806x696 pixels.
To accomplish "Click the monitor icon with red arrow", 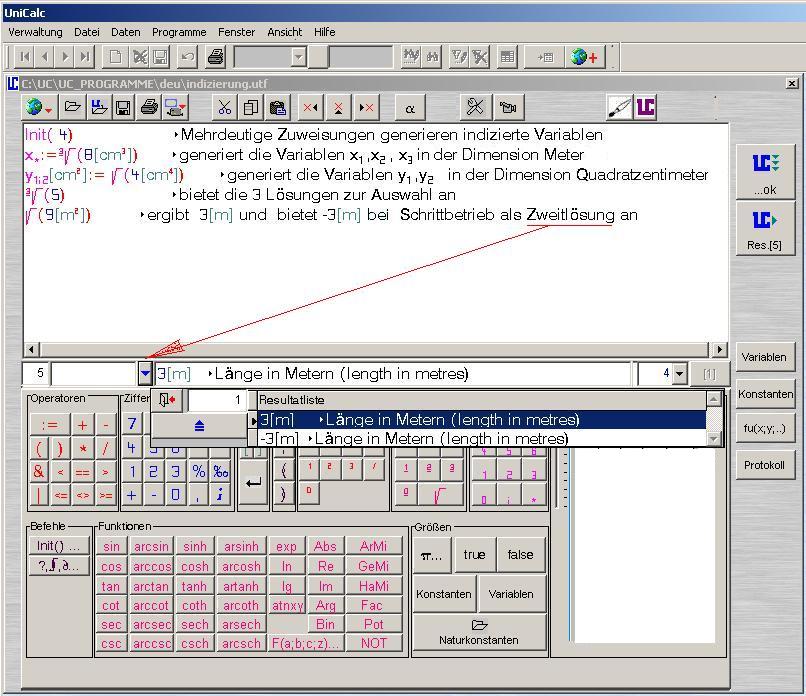I will tap(176, 108).
